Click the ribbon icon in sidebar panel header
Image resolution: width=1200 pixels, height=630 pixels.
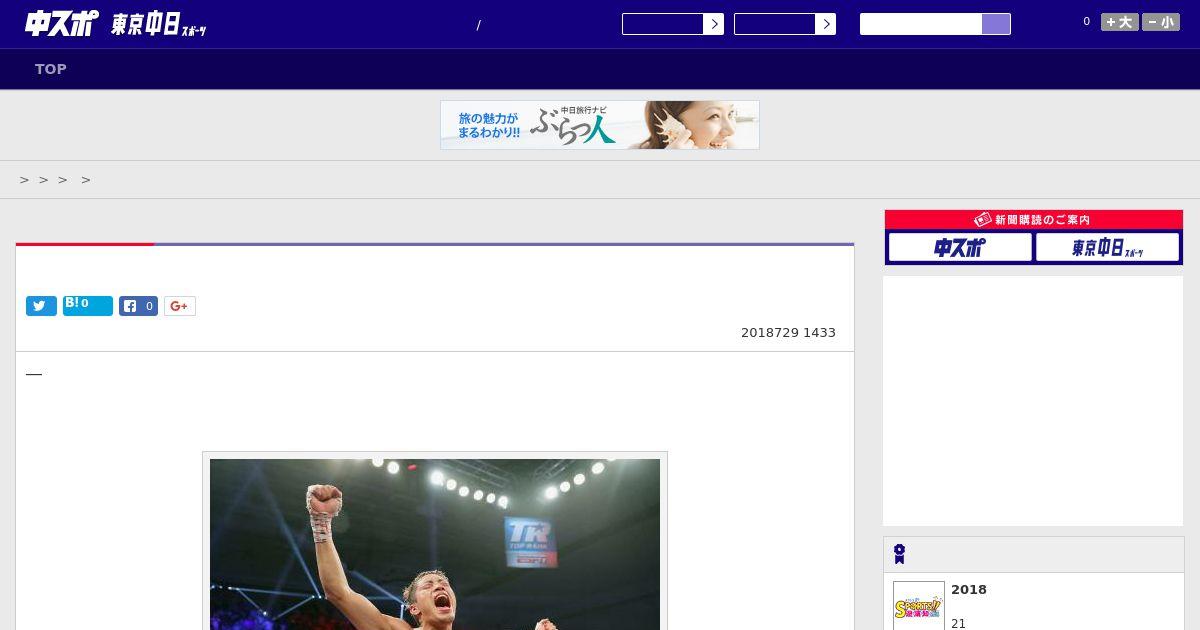coord(899,554)
